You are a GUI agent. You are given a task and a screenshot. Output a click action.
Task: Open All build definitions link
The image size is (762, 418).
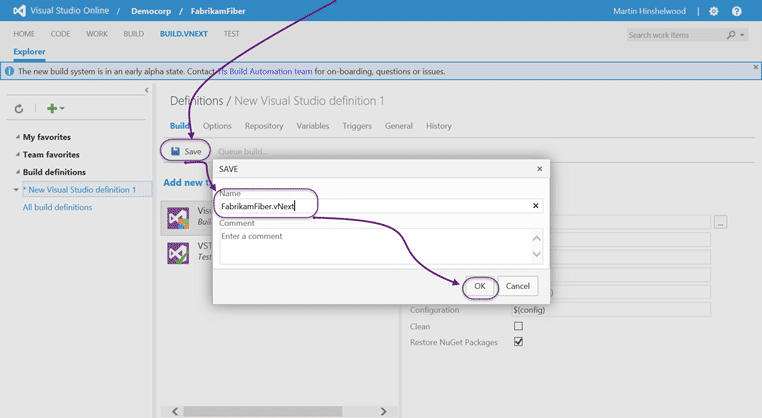(57, 207)
